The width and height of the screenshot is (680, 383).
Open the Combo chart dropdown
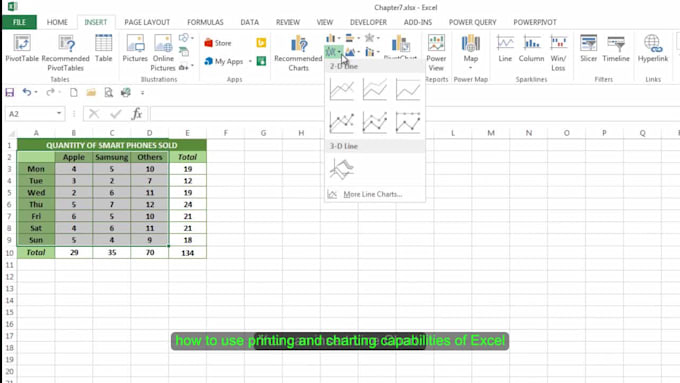click(x=372, y=52)
